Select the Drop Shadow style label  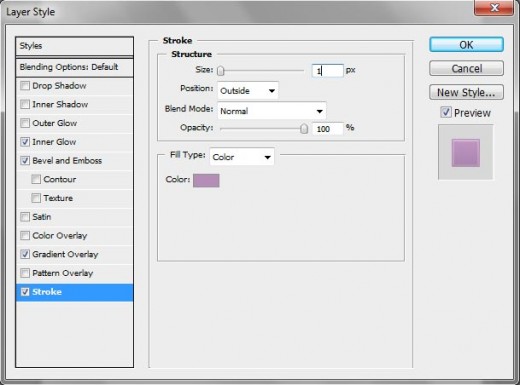click(x=59, y=86)
